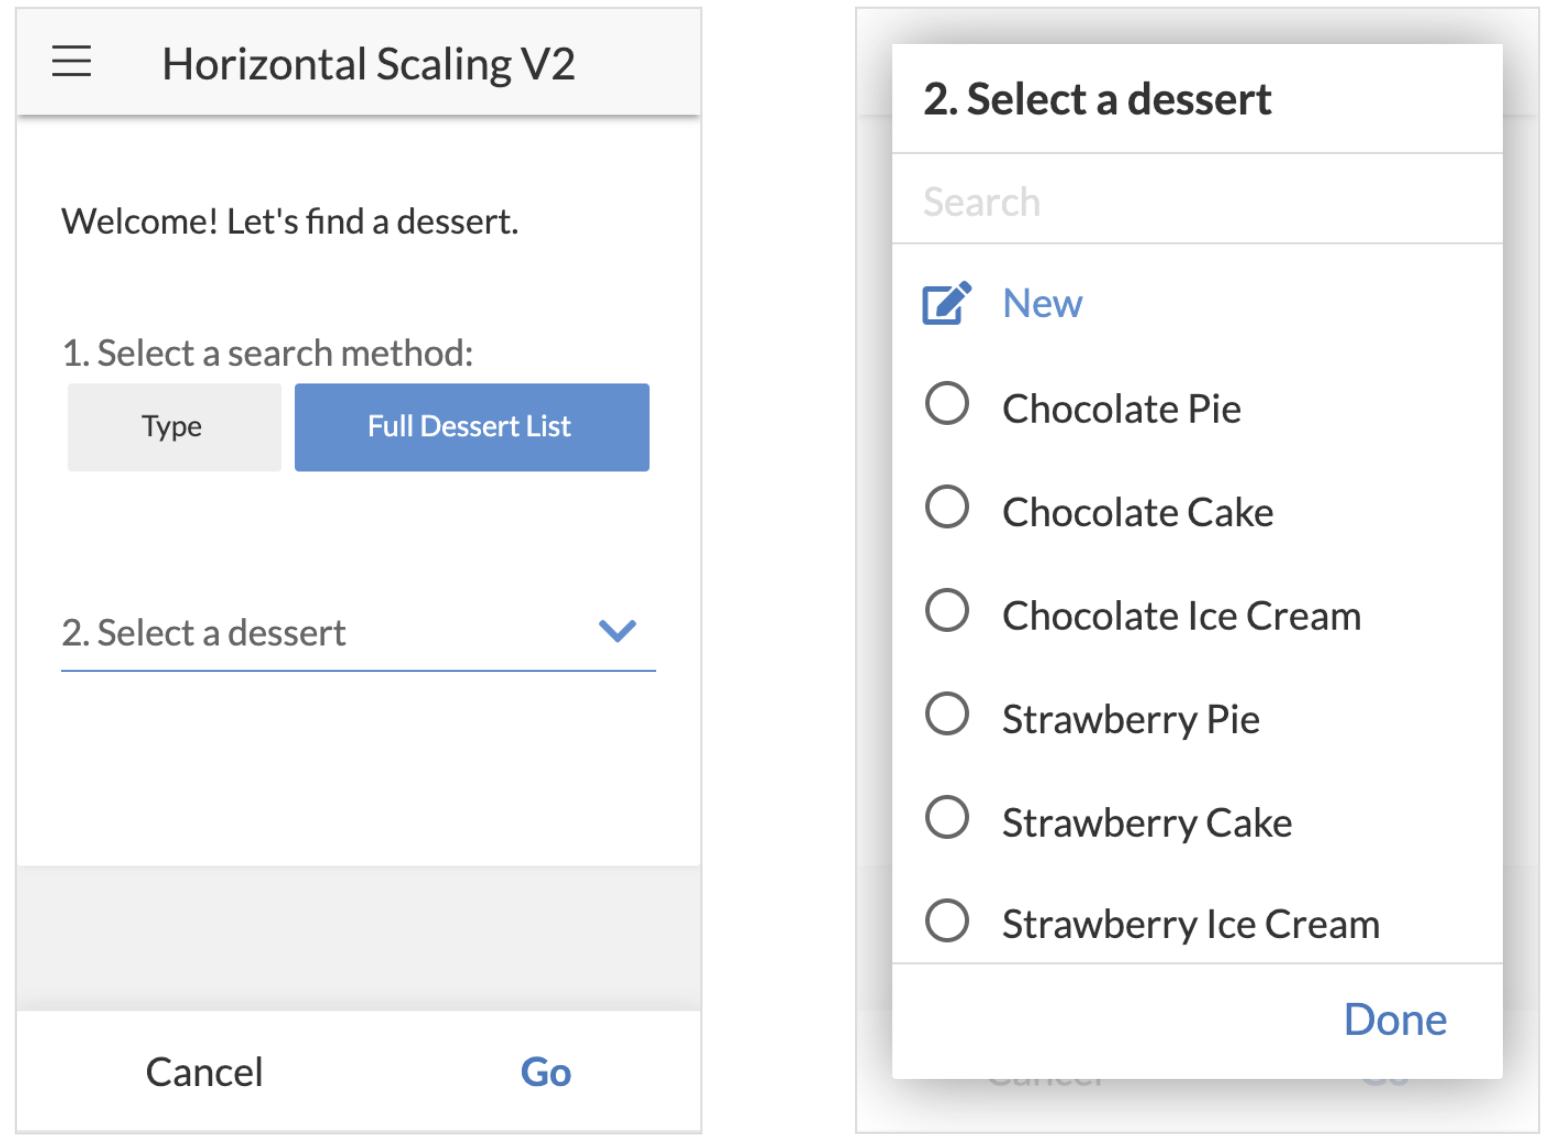
Task: Select the Chocolate Pie radio button
Action: coord(947,404)
